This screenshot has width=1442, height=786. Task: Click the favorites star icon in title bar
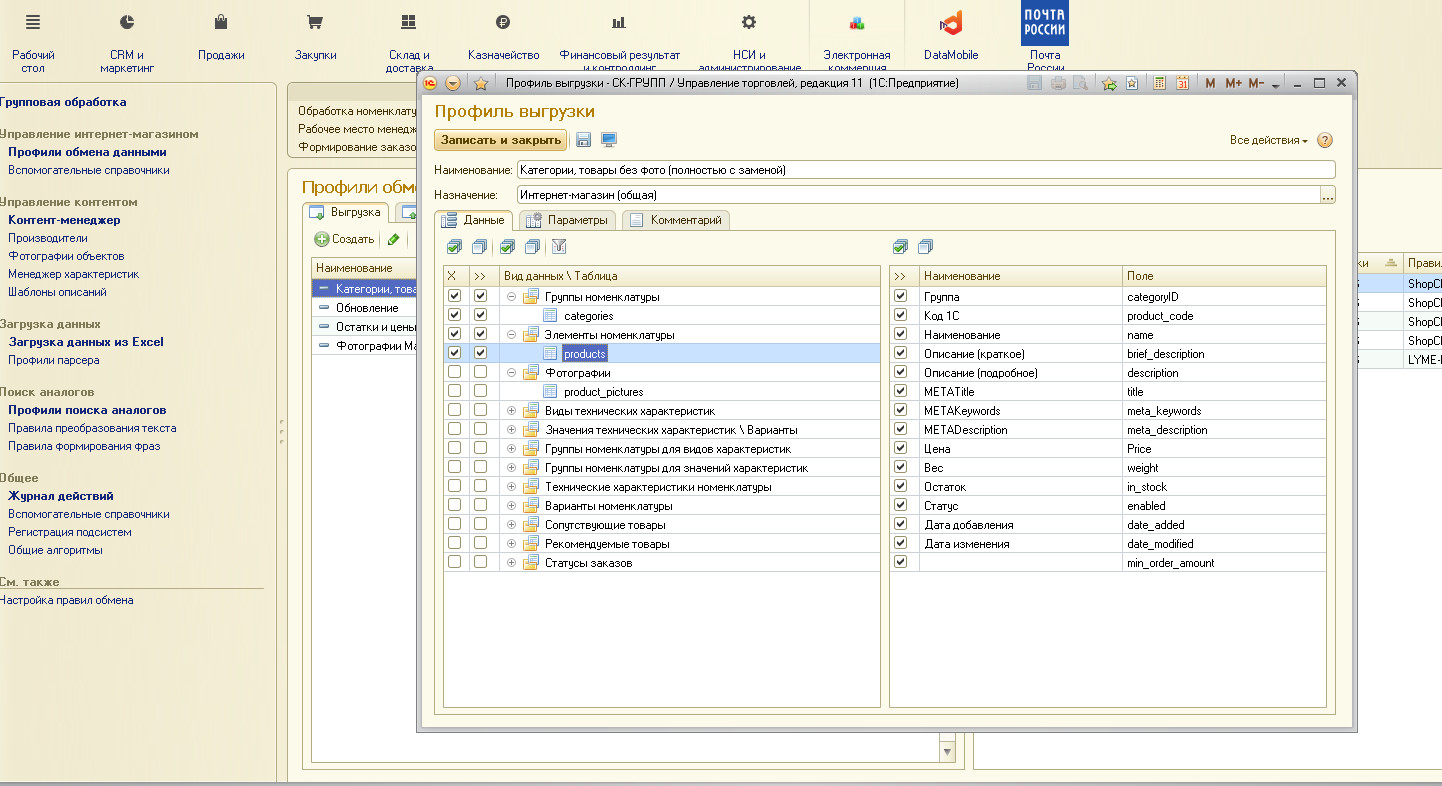480,84
